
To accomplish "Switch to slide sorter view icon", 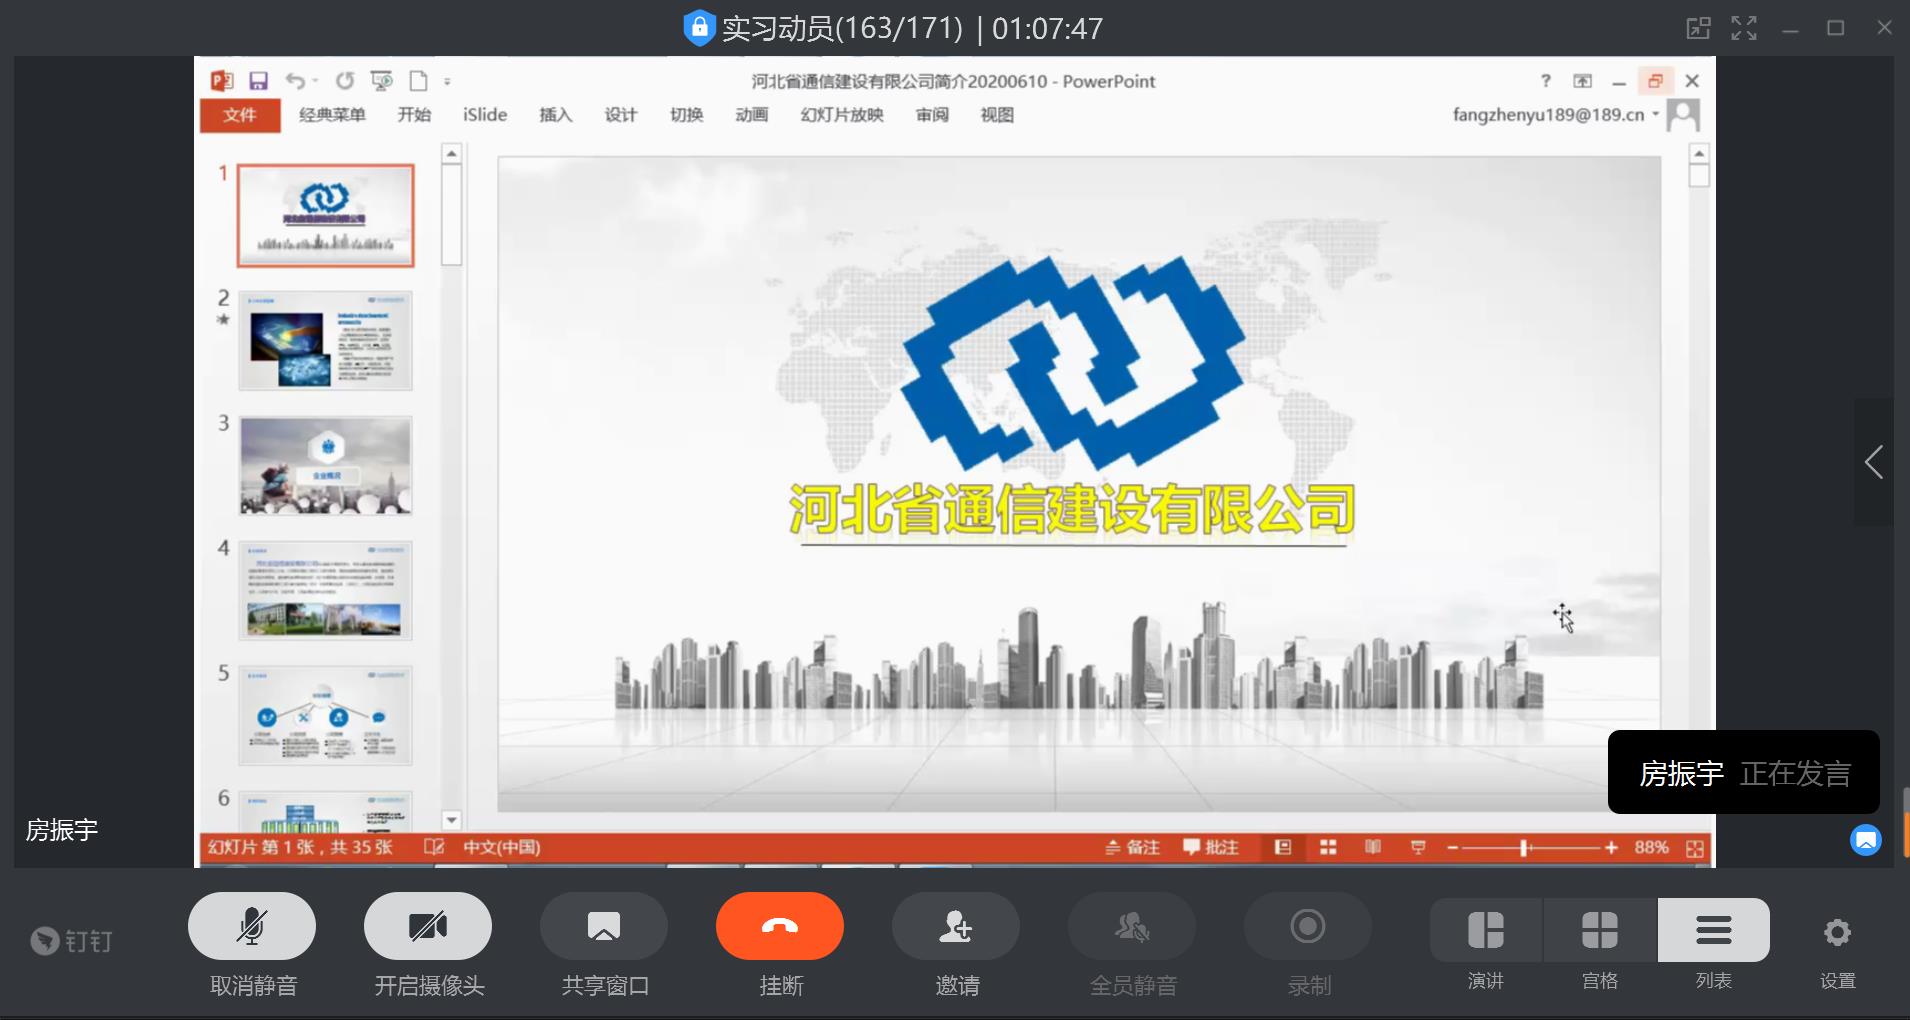I will coord(1328,848).
